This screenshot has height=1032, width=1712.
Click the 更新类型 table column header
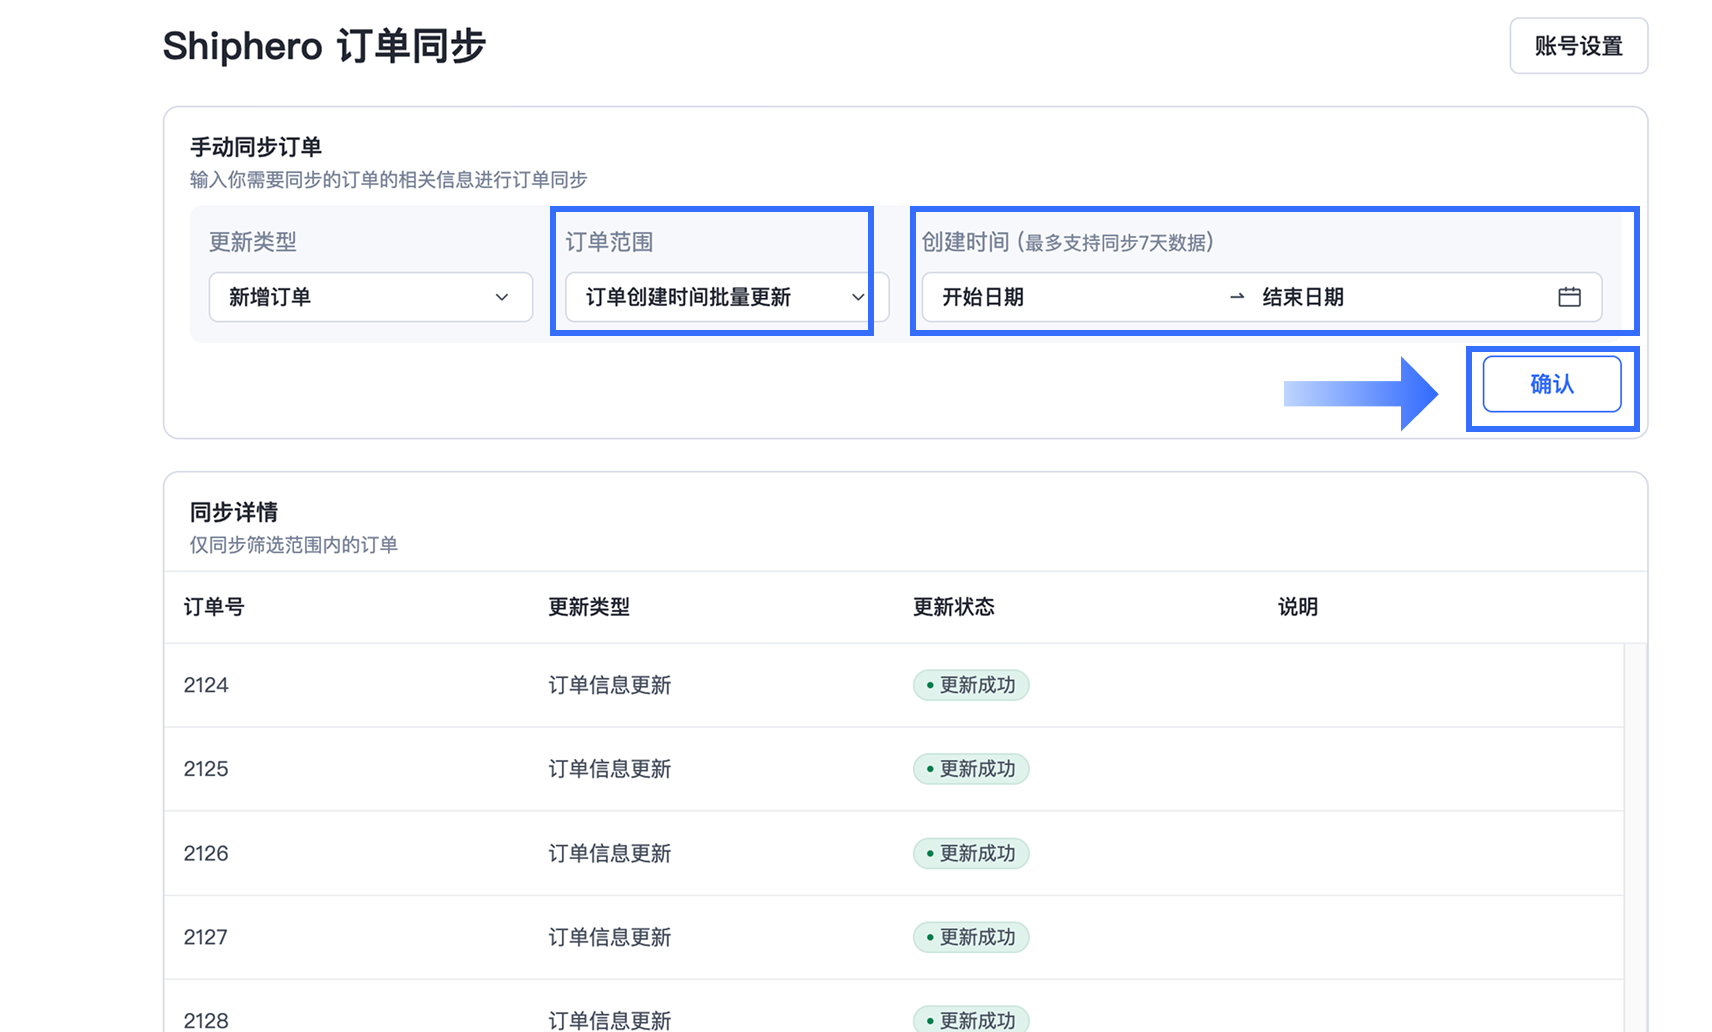pyautogui.click(x=589, y=607)
